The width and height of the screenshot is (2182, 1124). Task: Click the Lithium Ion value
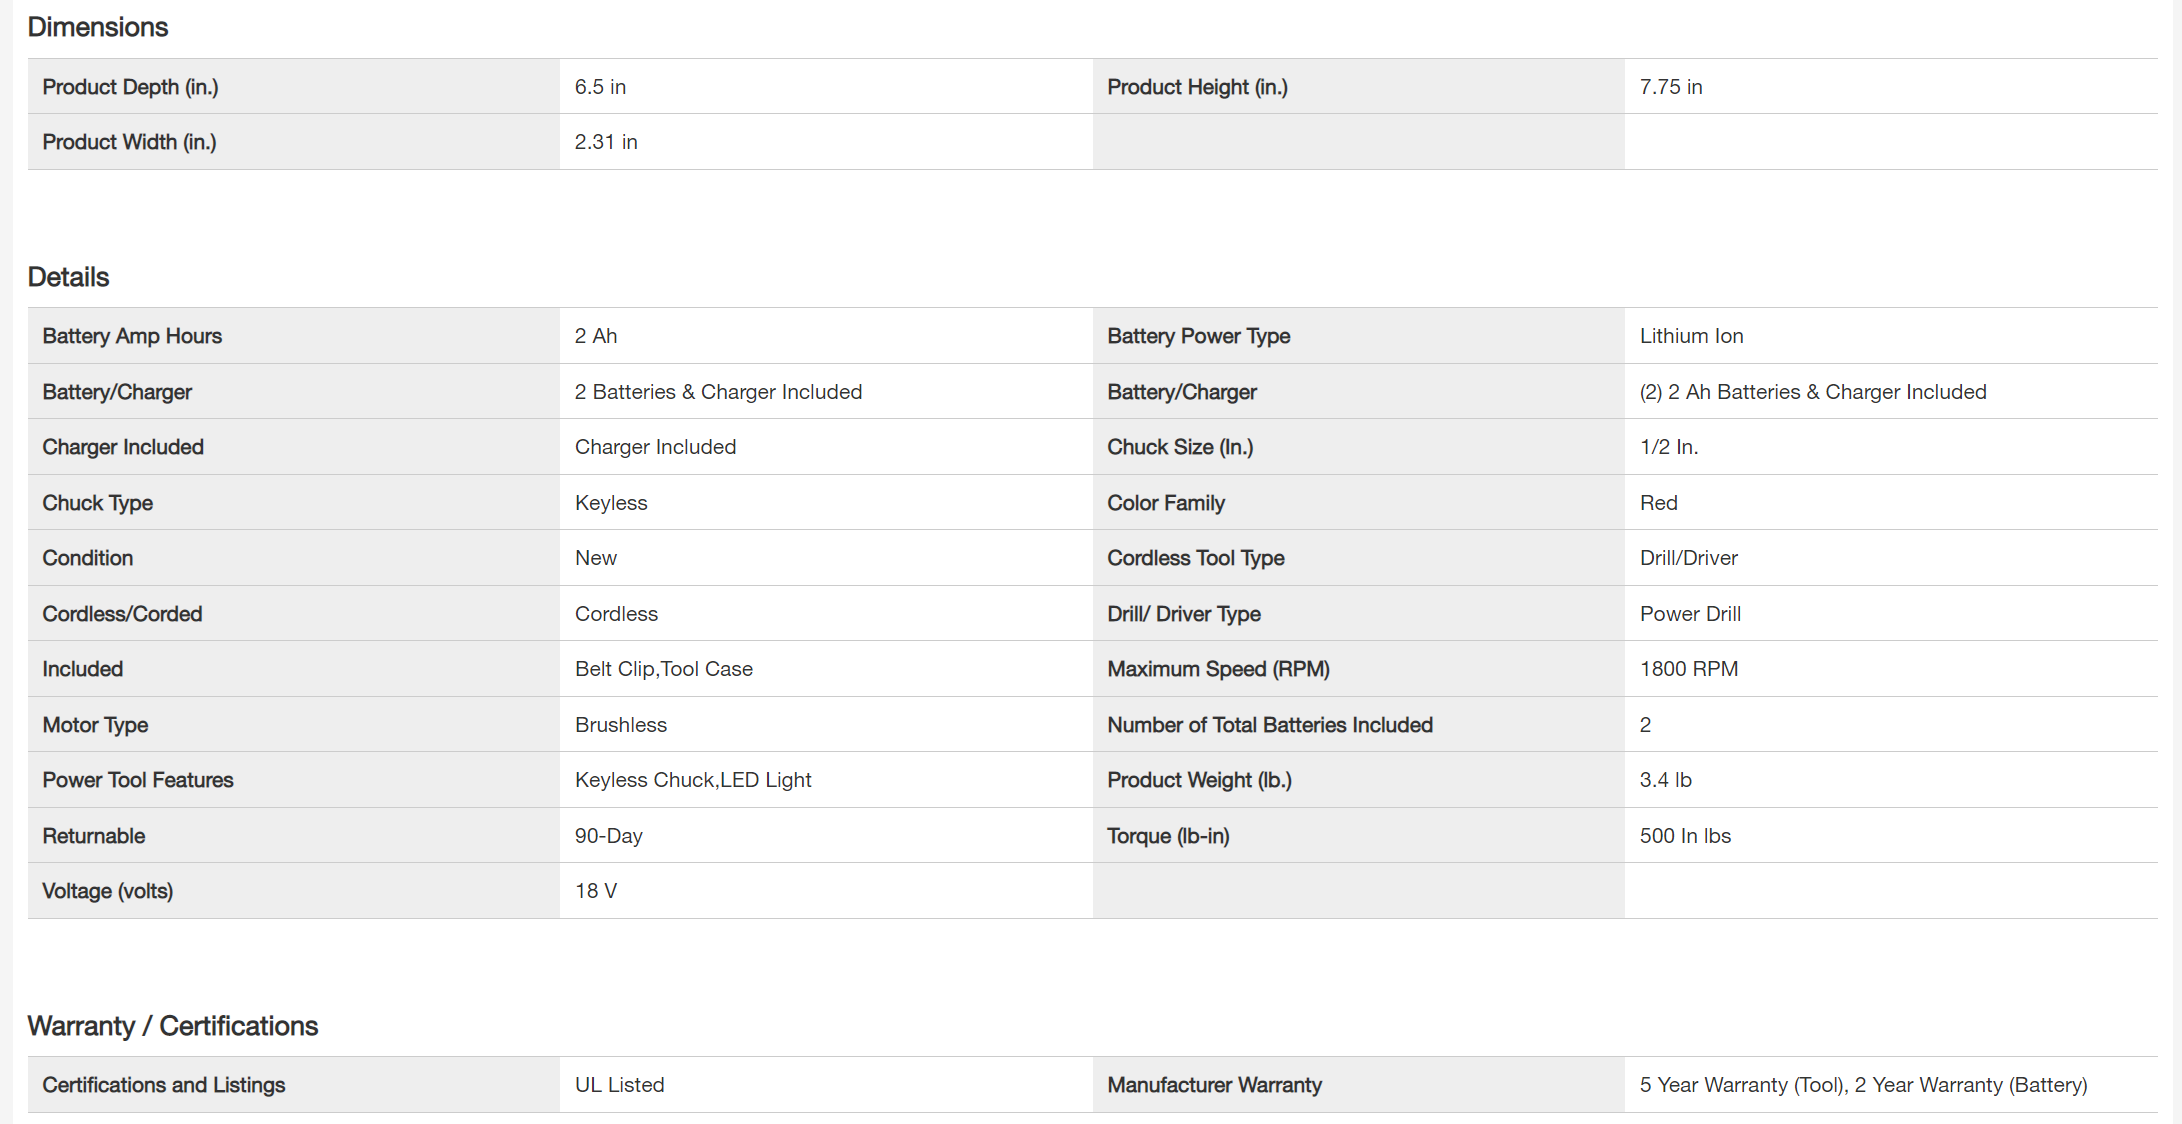pos(1691,336)
